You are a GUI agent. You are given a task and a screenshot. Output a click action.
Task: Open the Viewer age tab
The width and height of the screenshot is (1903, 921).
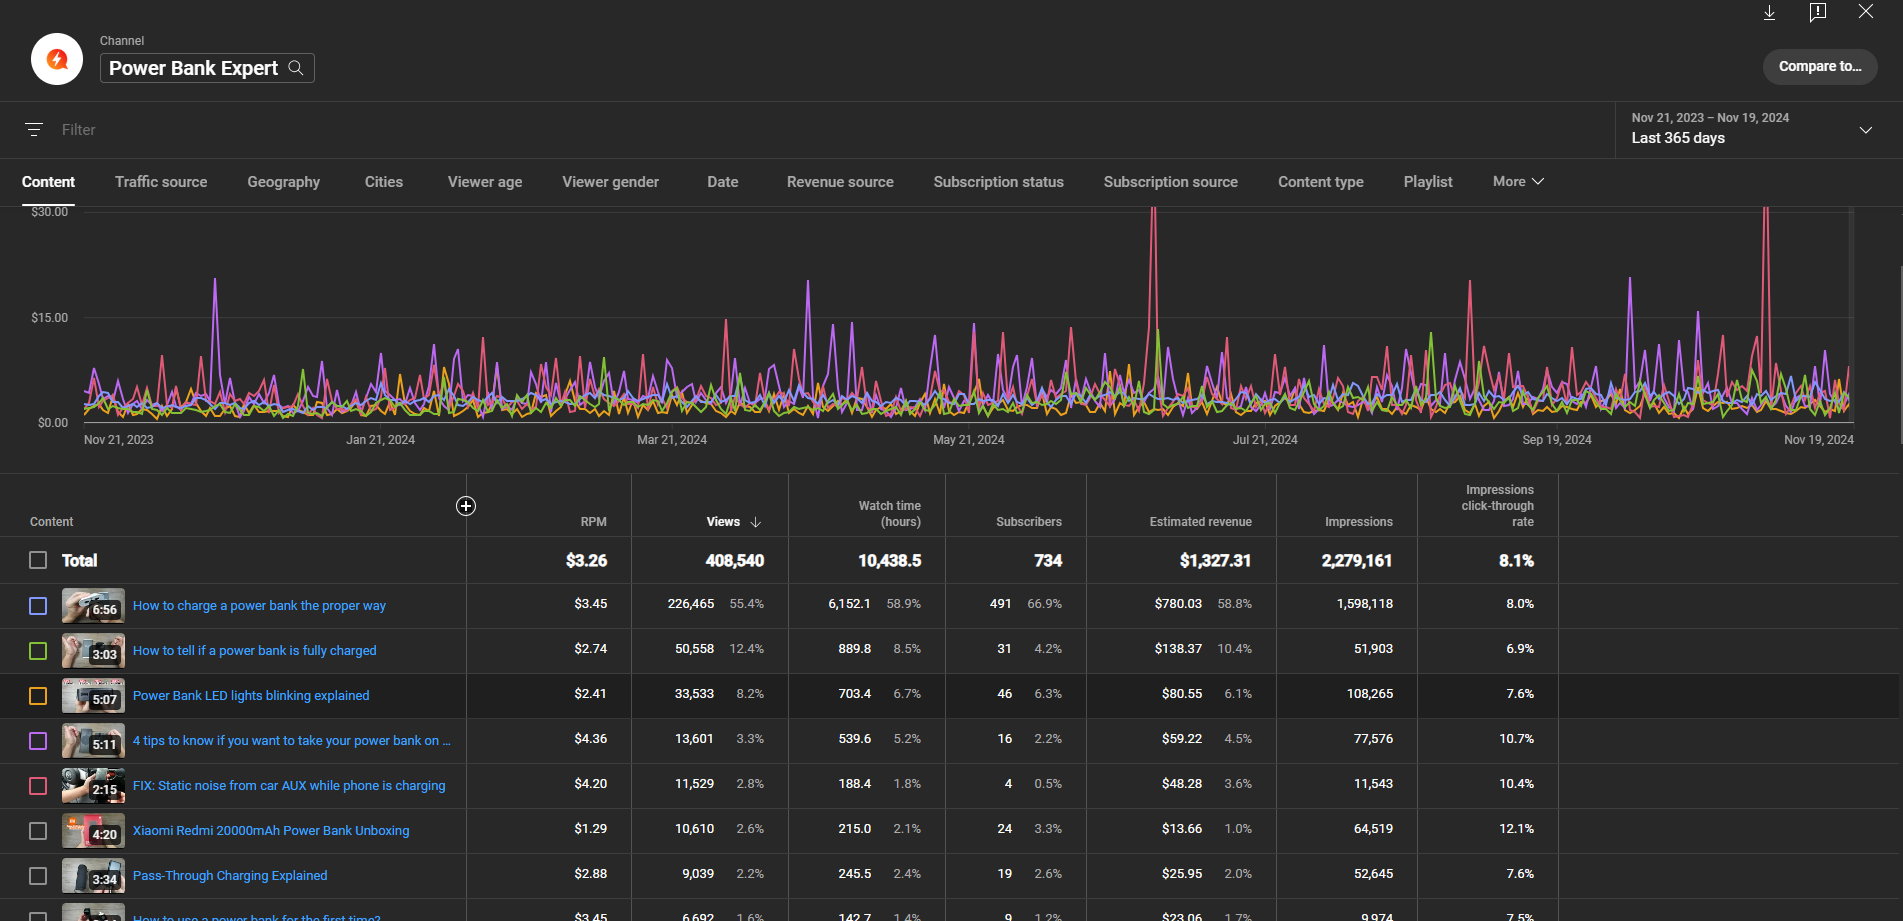coord(485,182)
